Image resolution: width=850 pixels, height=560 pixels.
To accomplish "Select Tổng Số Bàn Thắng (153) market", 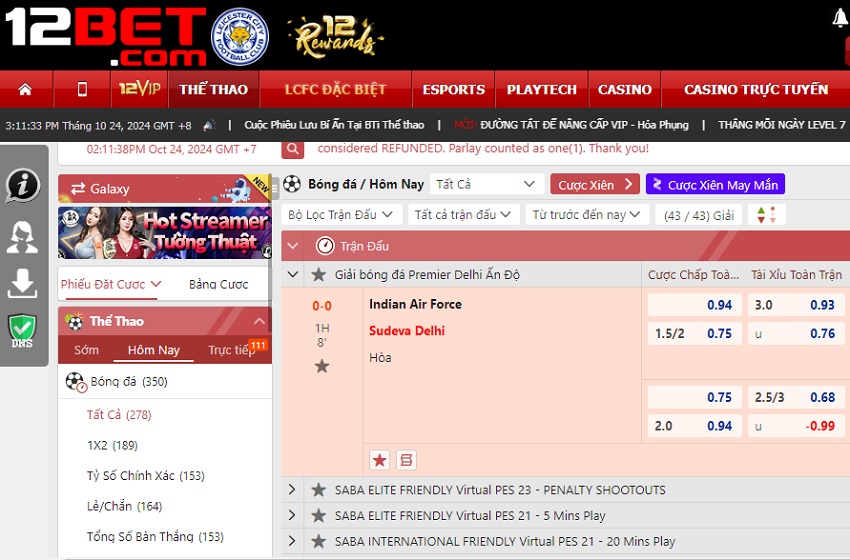I will tap(155, 536).
